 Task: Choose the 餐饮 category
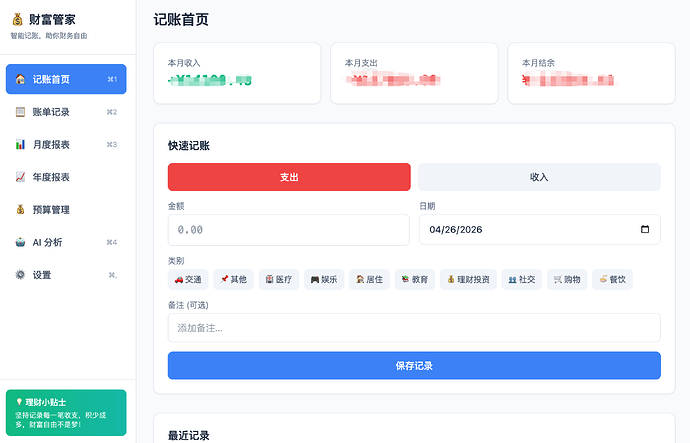613,279
